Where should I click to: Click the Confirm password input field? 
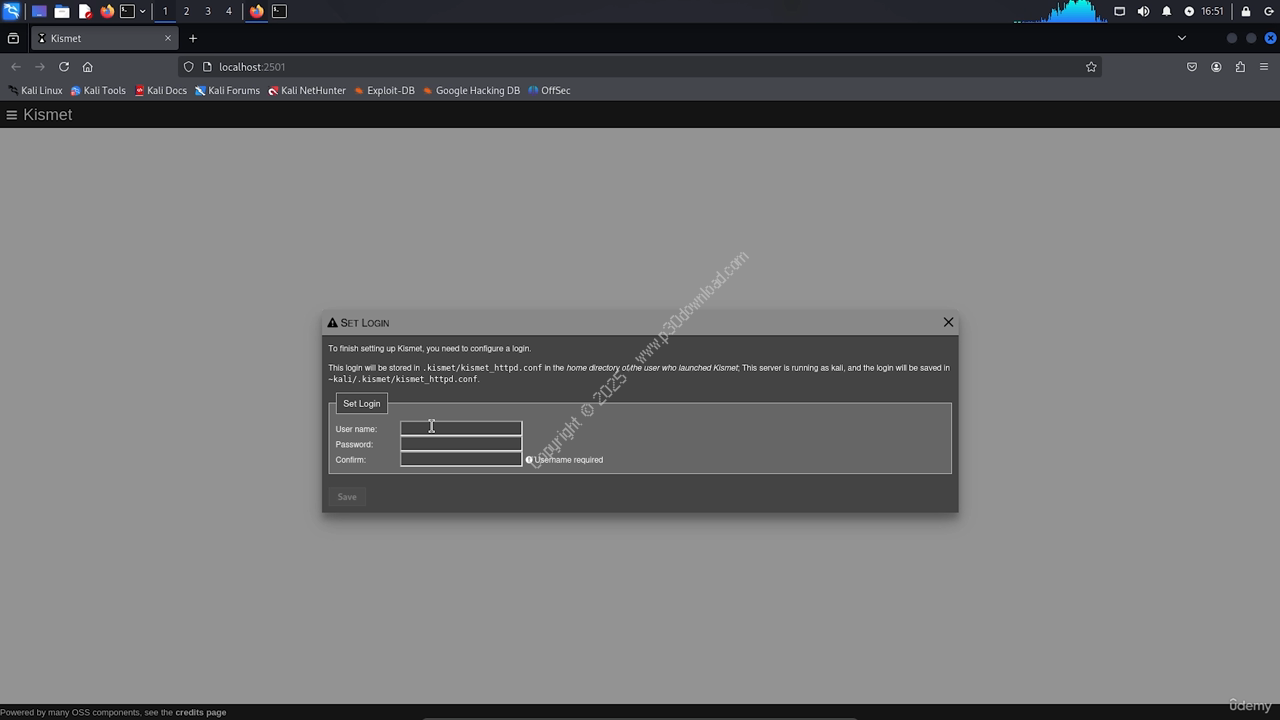pos(461,459)
